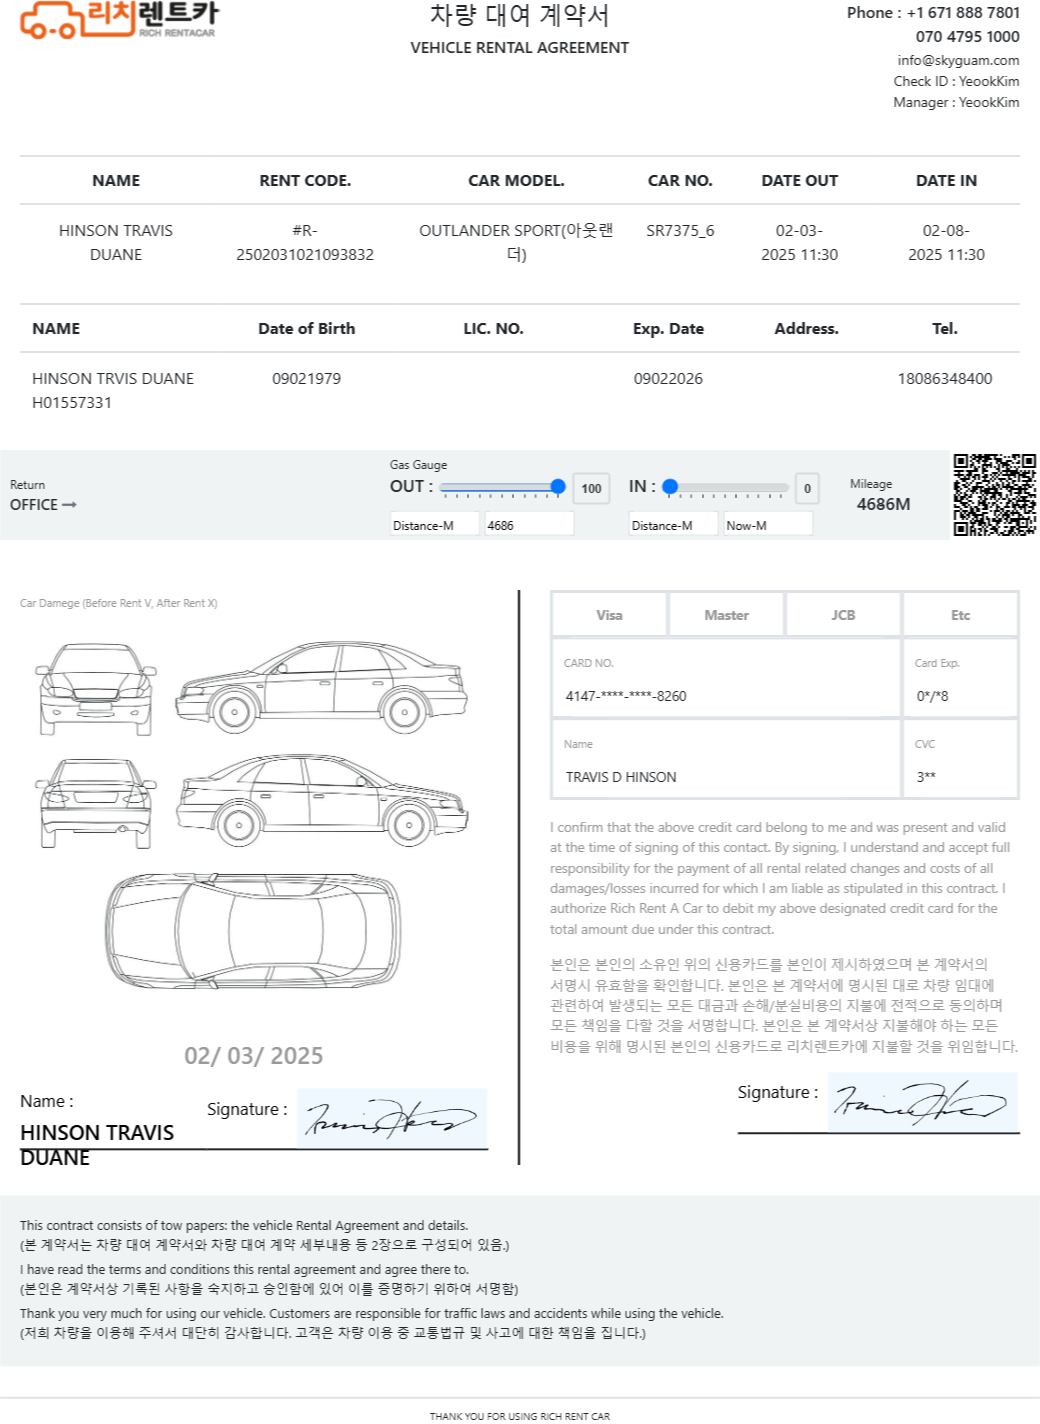Select the Etc card type tab

click(960, 615)
